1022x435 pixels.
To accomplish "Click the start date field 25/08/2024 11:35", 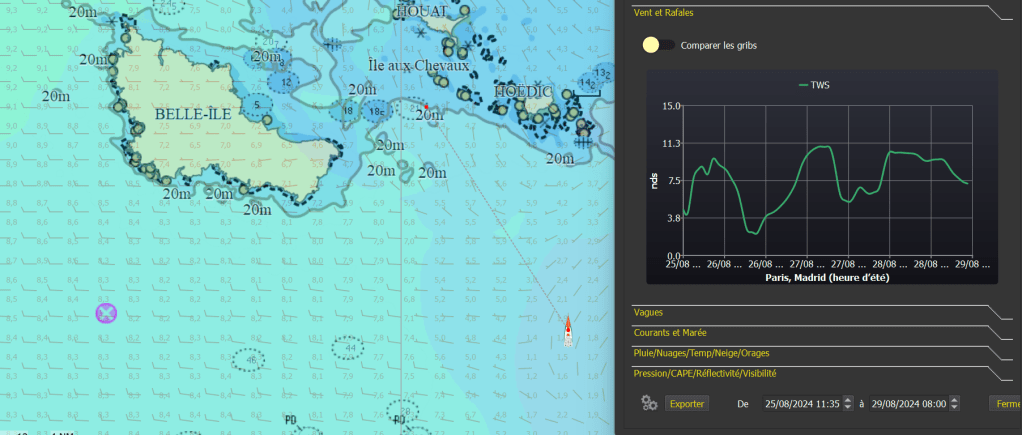I will point(801,403).
